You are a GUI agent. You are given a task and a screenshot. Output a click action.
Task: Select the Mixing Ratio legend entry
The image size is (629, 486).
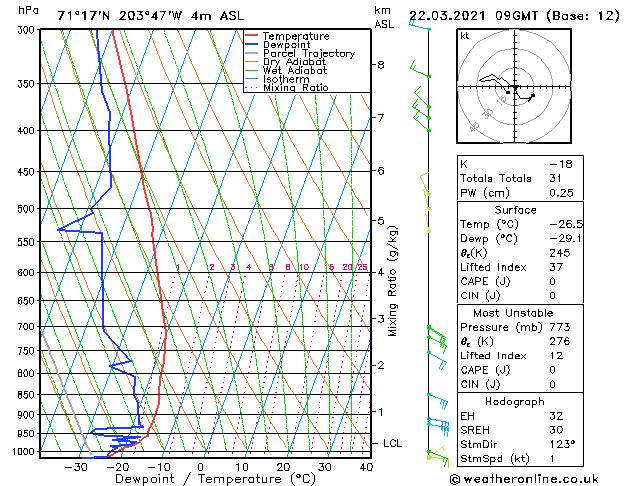(296, 87)
